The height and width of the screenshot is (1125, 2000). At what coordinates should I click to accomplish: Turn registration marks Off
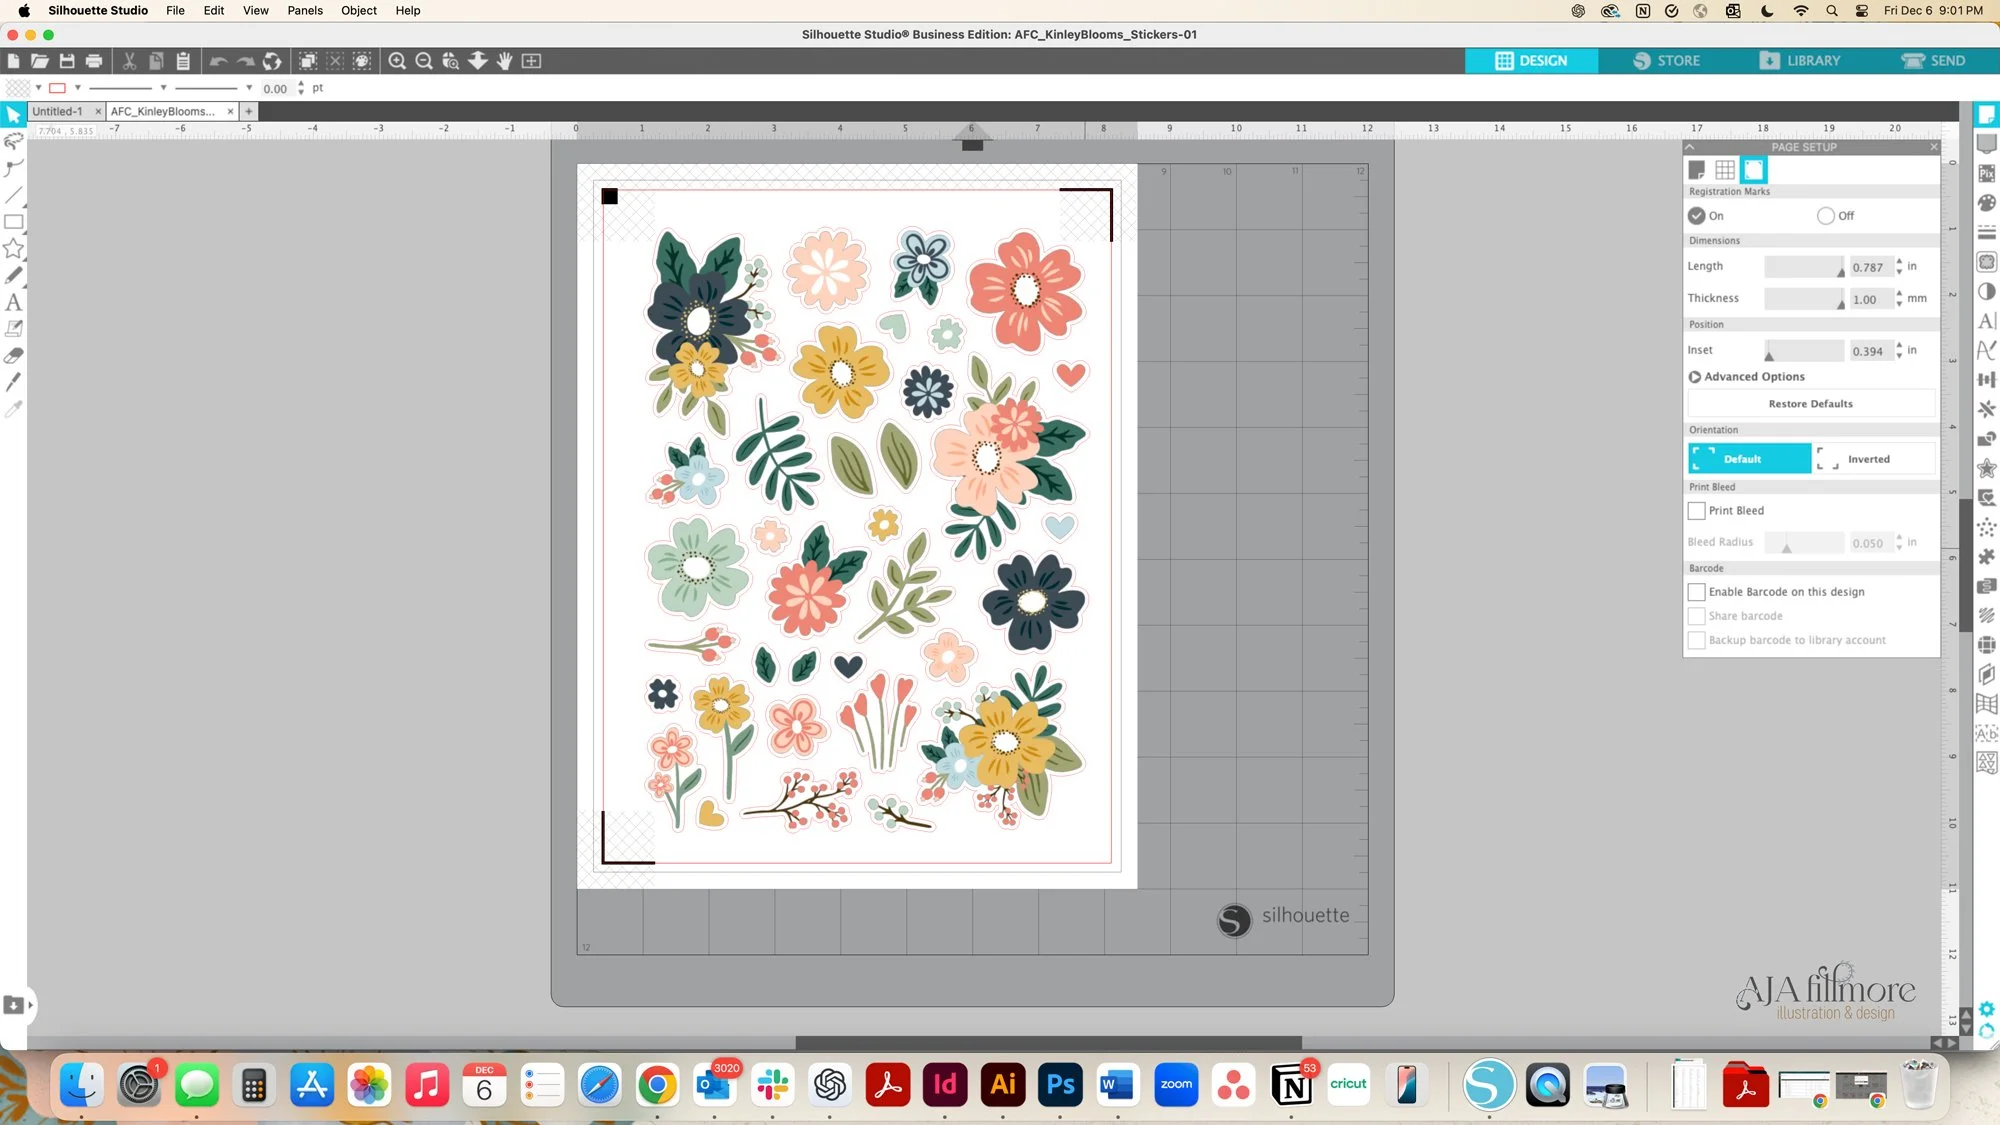coord(1826,216)
